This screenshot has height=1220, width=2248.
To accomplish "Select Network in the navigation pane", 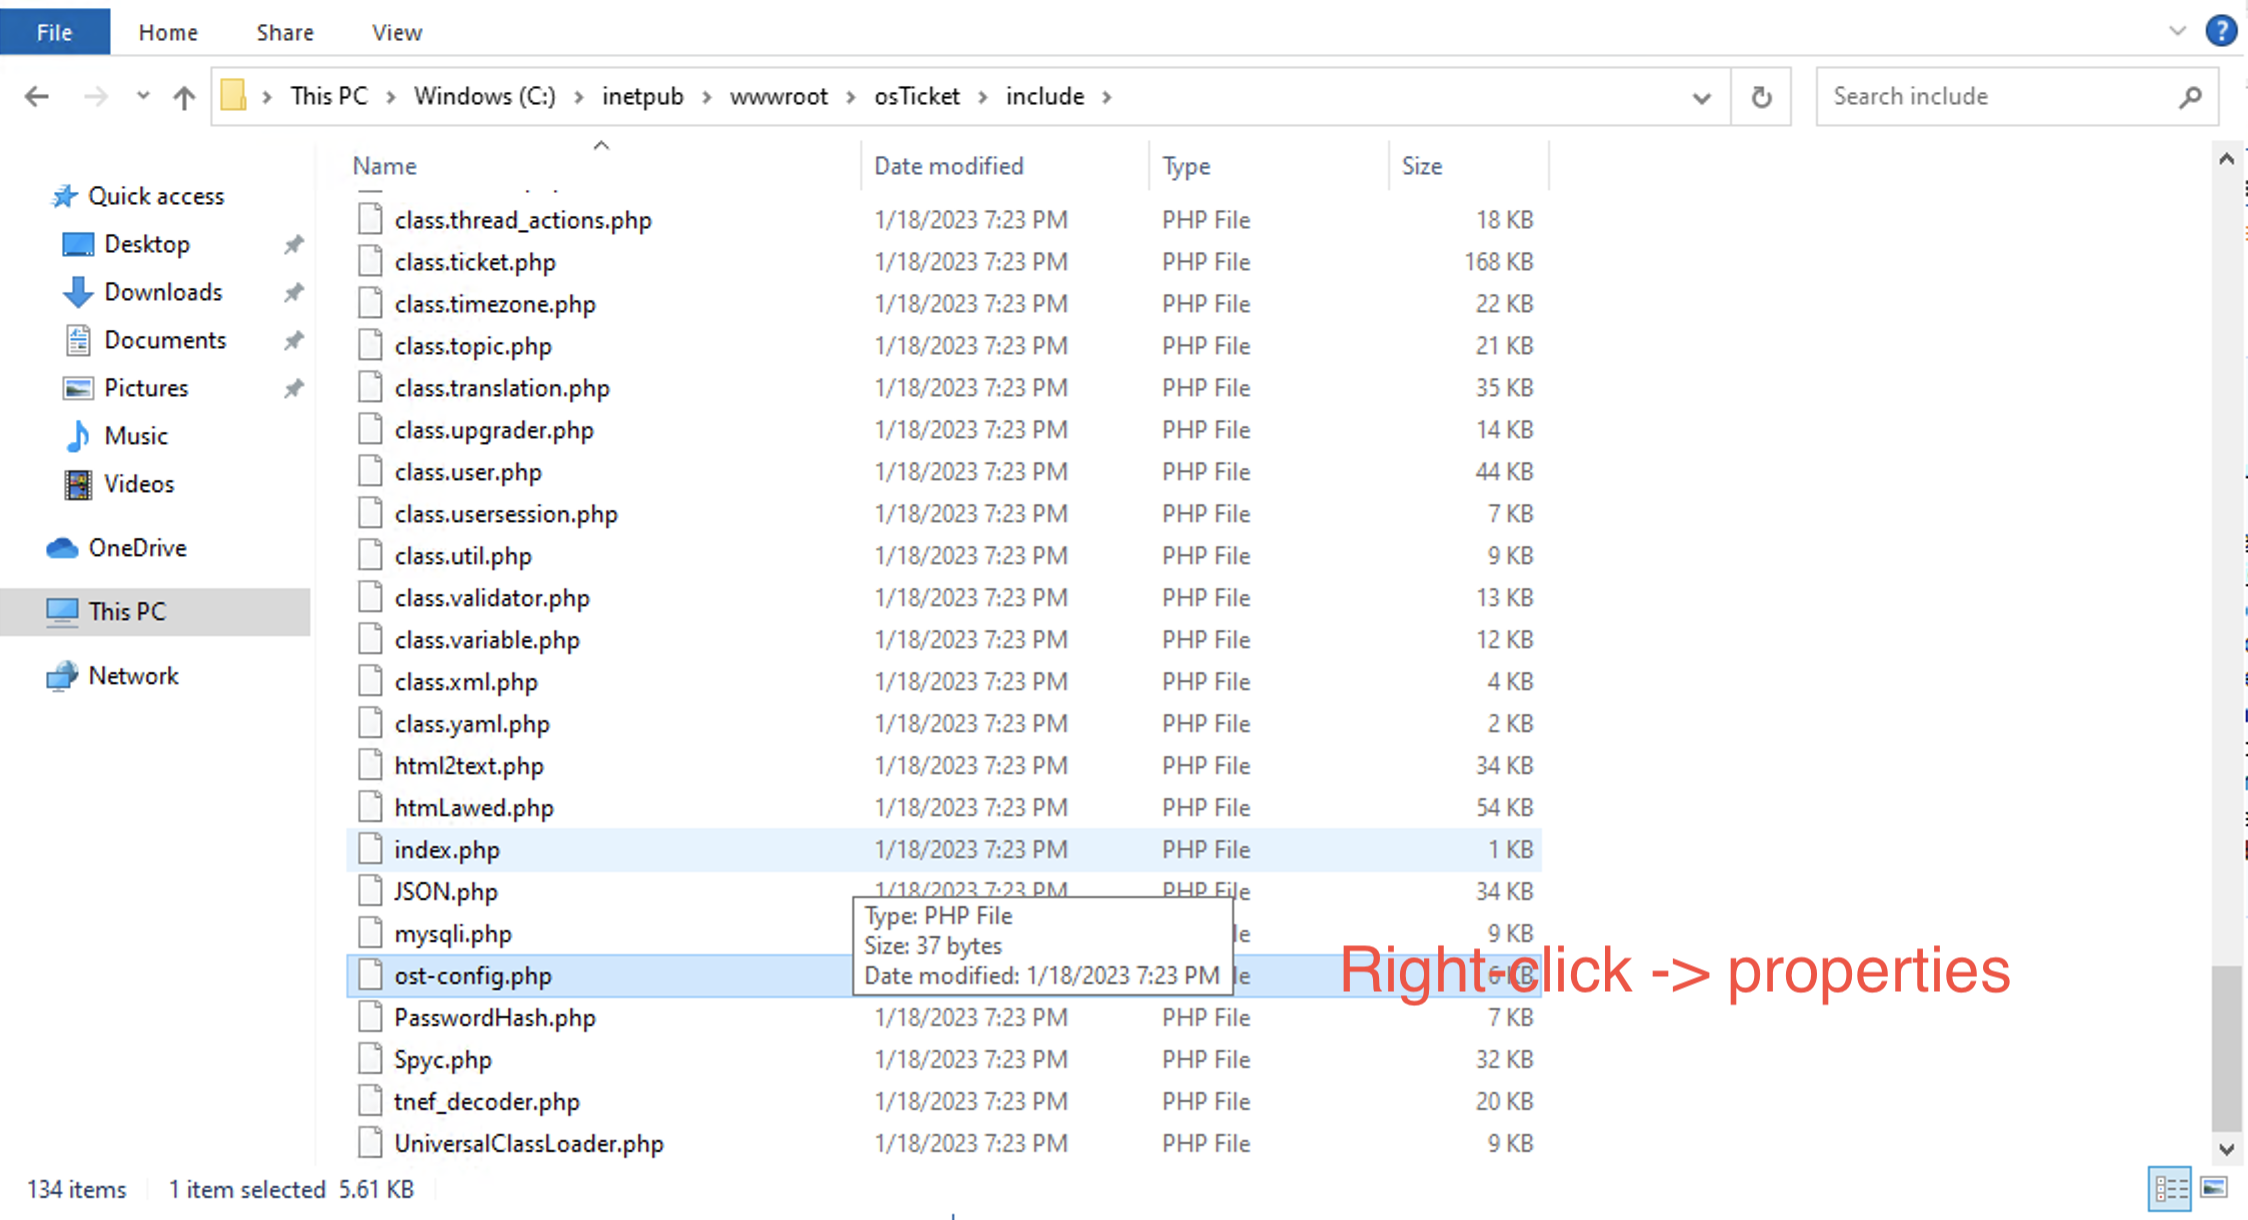I will (x=133, y=675).
